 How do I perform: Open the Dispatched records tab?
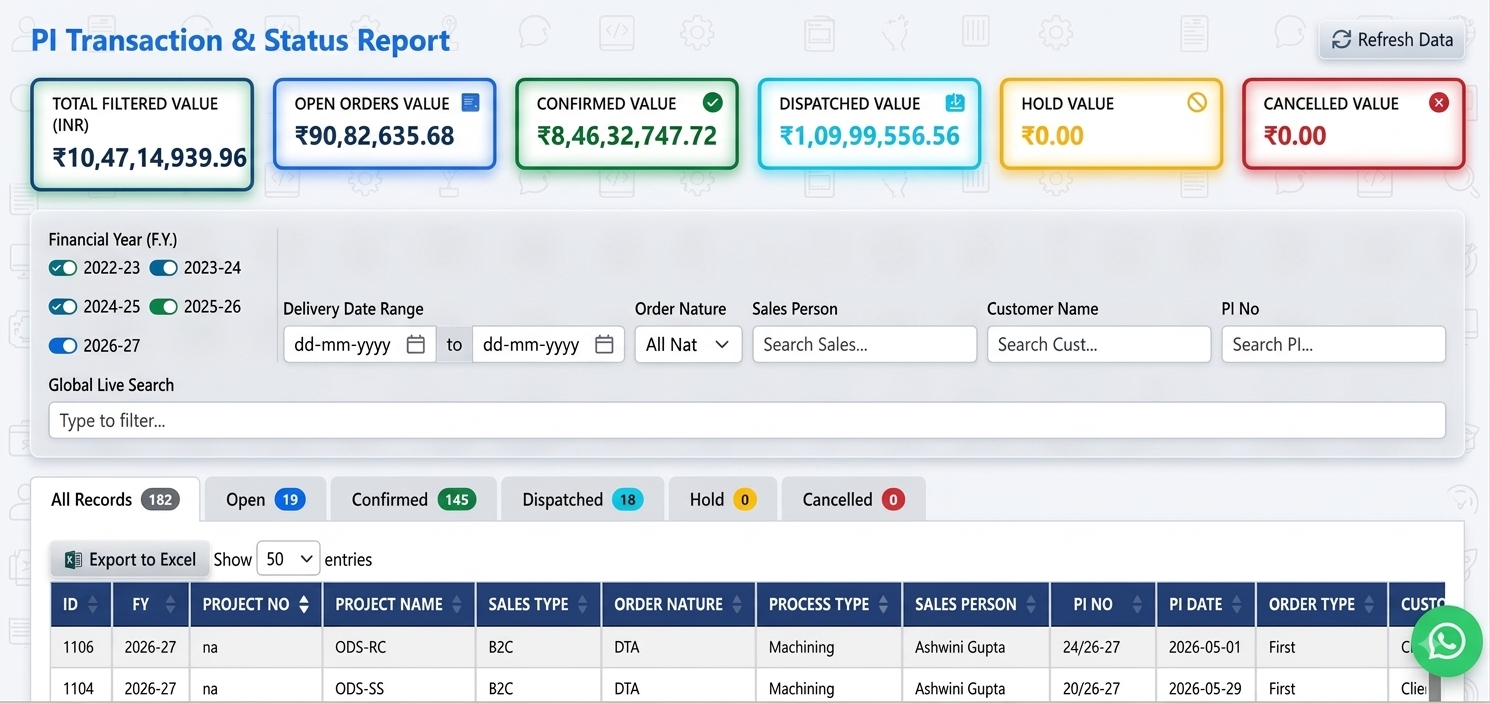point(582,499)
